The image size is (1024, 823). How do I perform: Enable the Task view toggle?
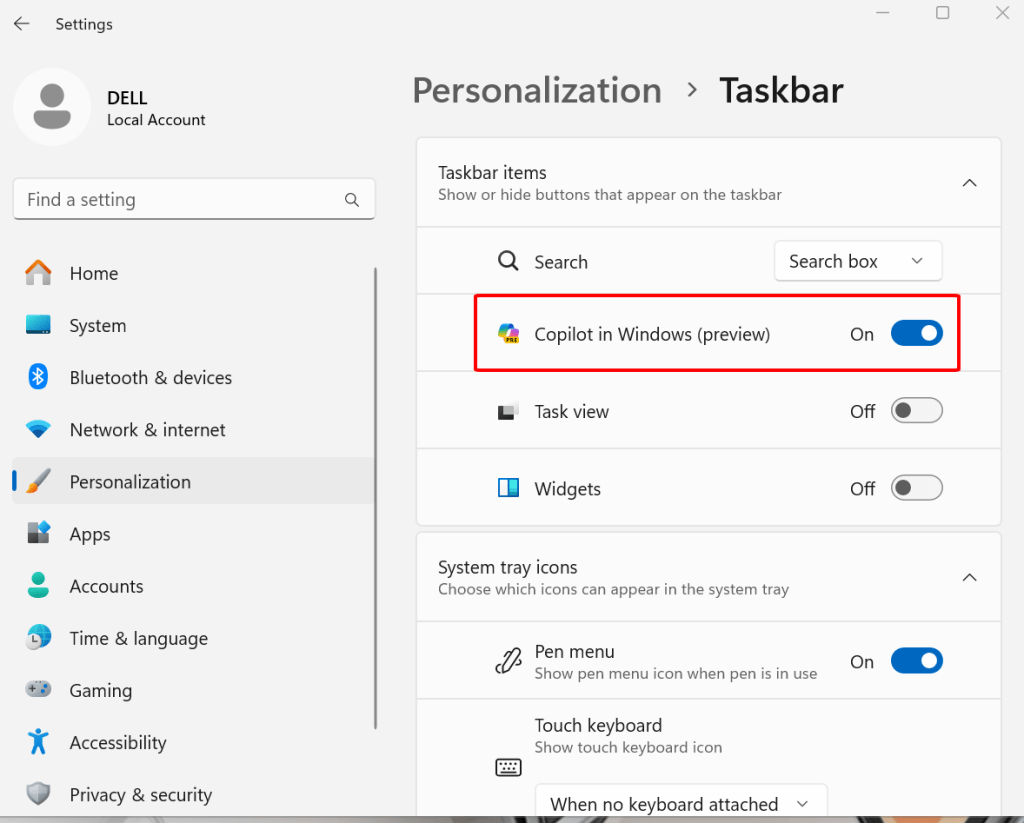916,410
